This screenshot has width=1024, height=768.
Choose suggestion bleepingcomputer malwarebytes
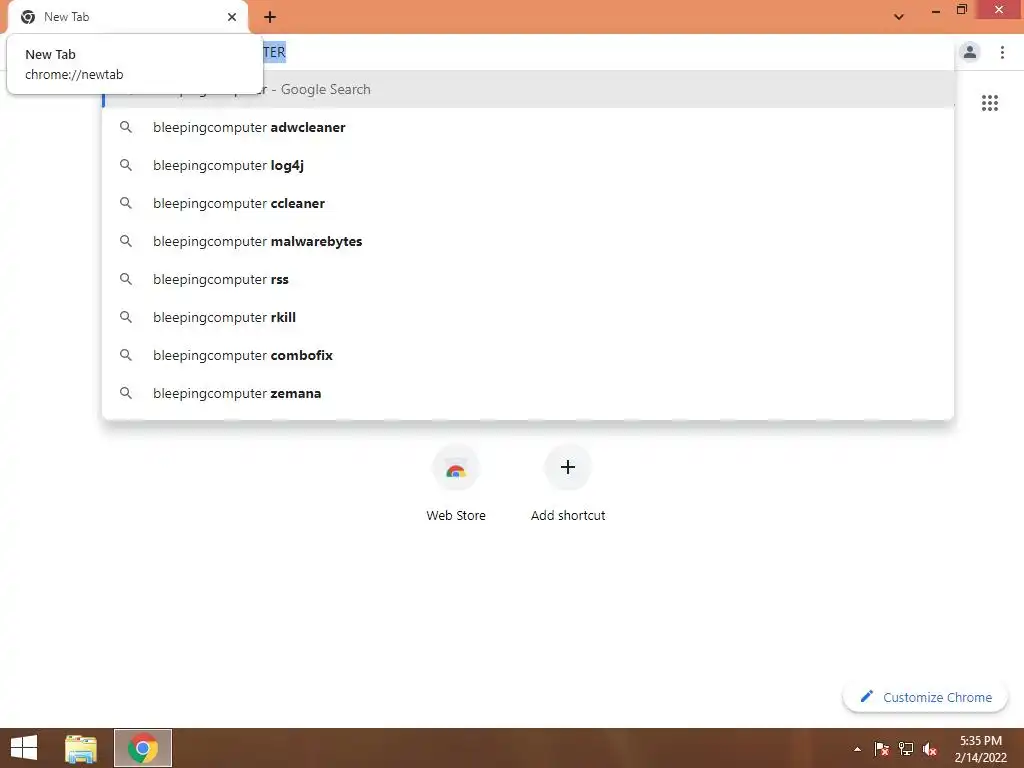point(528,241)
